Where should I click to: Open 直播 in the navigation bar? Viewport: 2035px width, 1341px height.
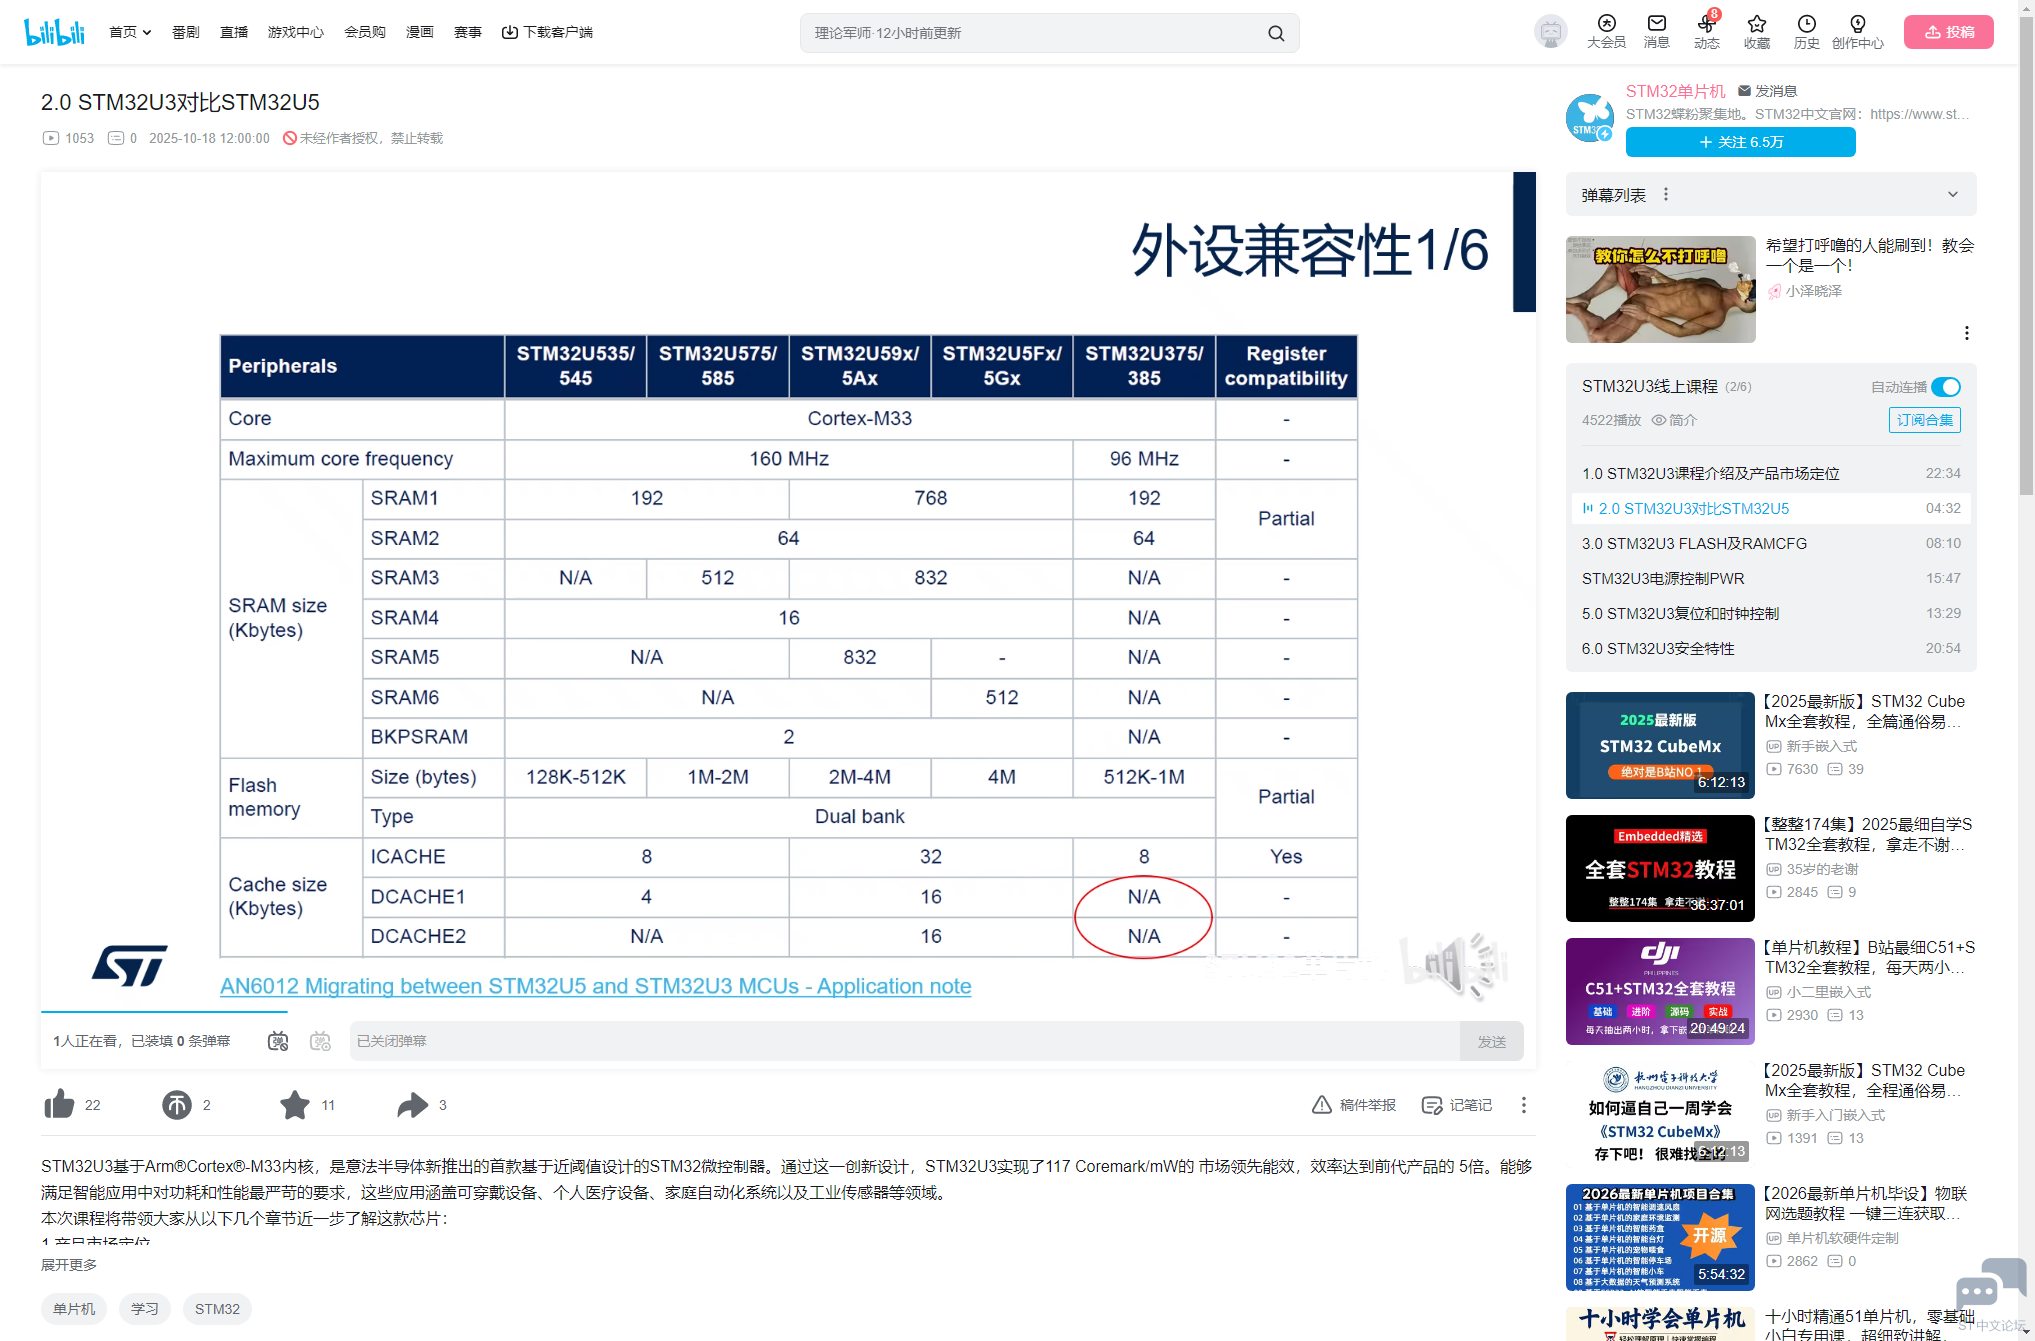click(234, 32)
